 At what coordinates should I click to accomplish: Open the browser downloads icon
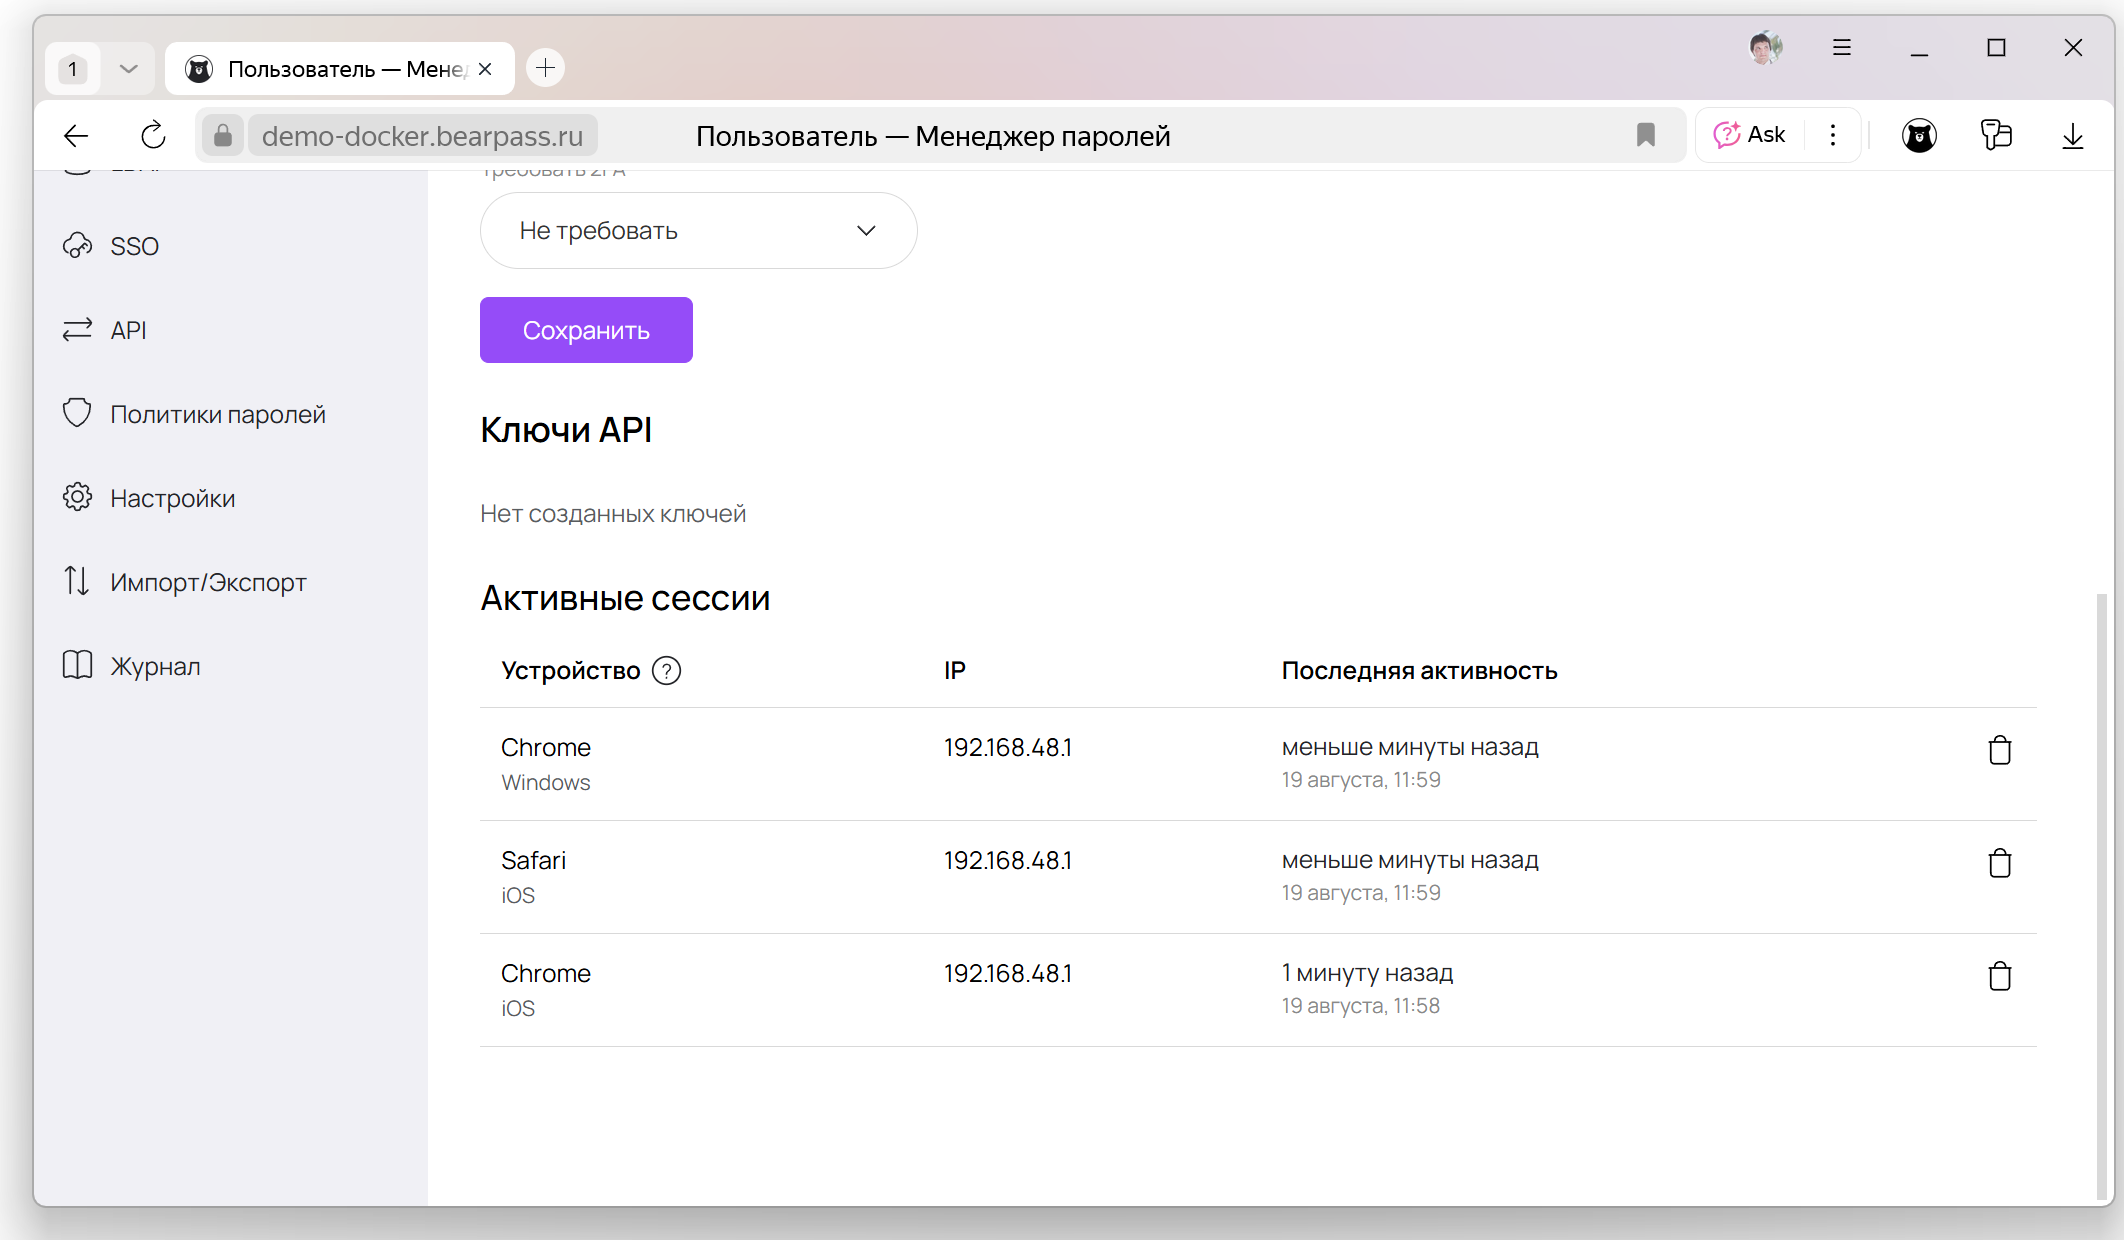point(2073,135)
